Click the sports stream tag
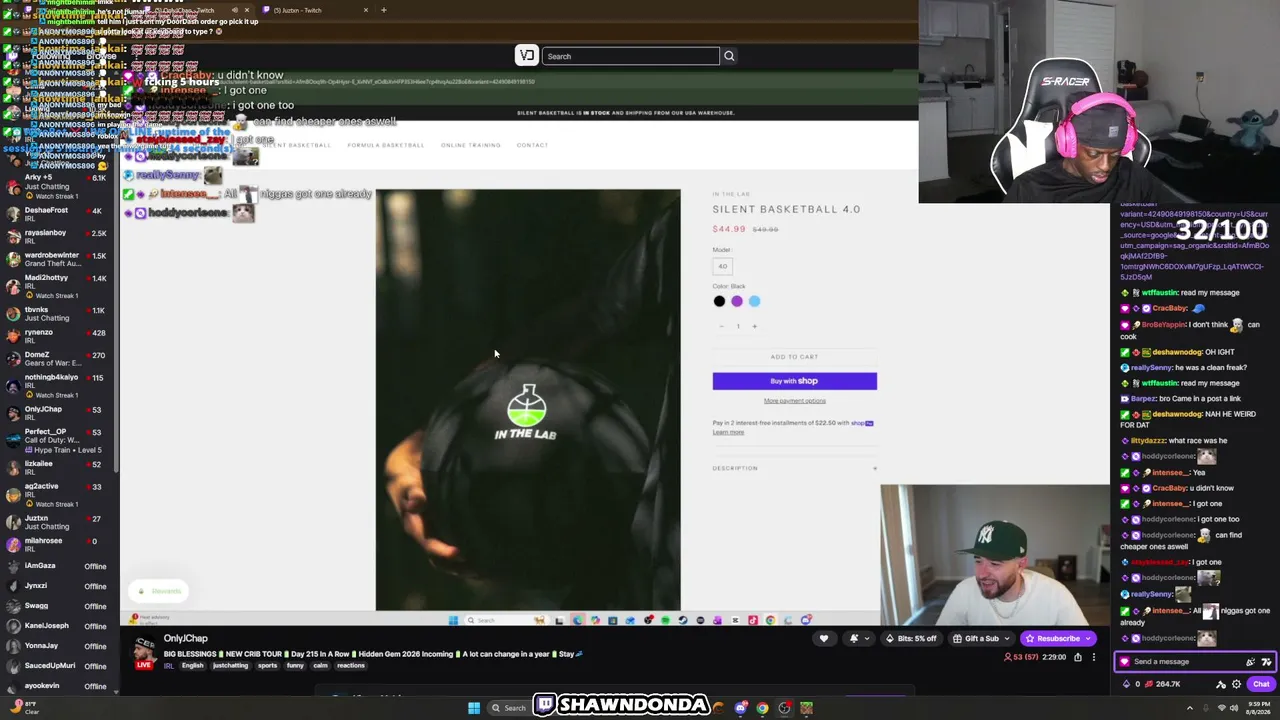 click(268, 666)
